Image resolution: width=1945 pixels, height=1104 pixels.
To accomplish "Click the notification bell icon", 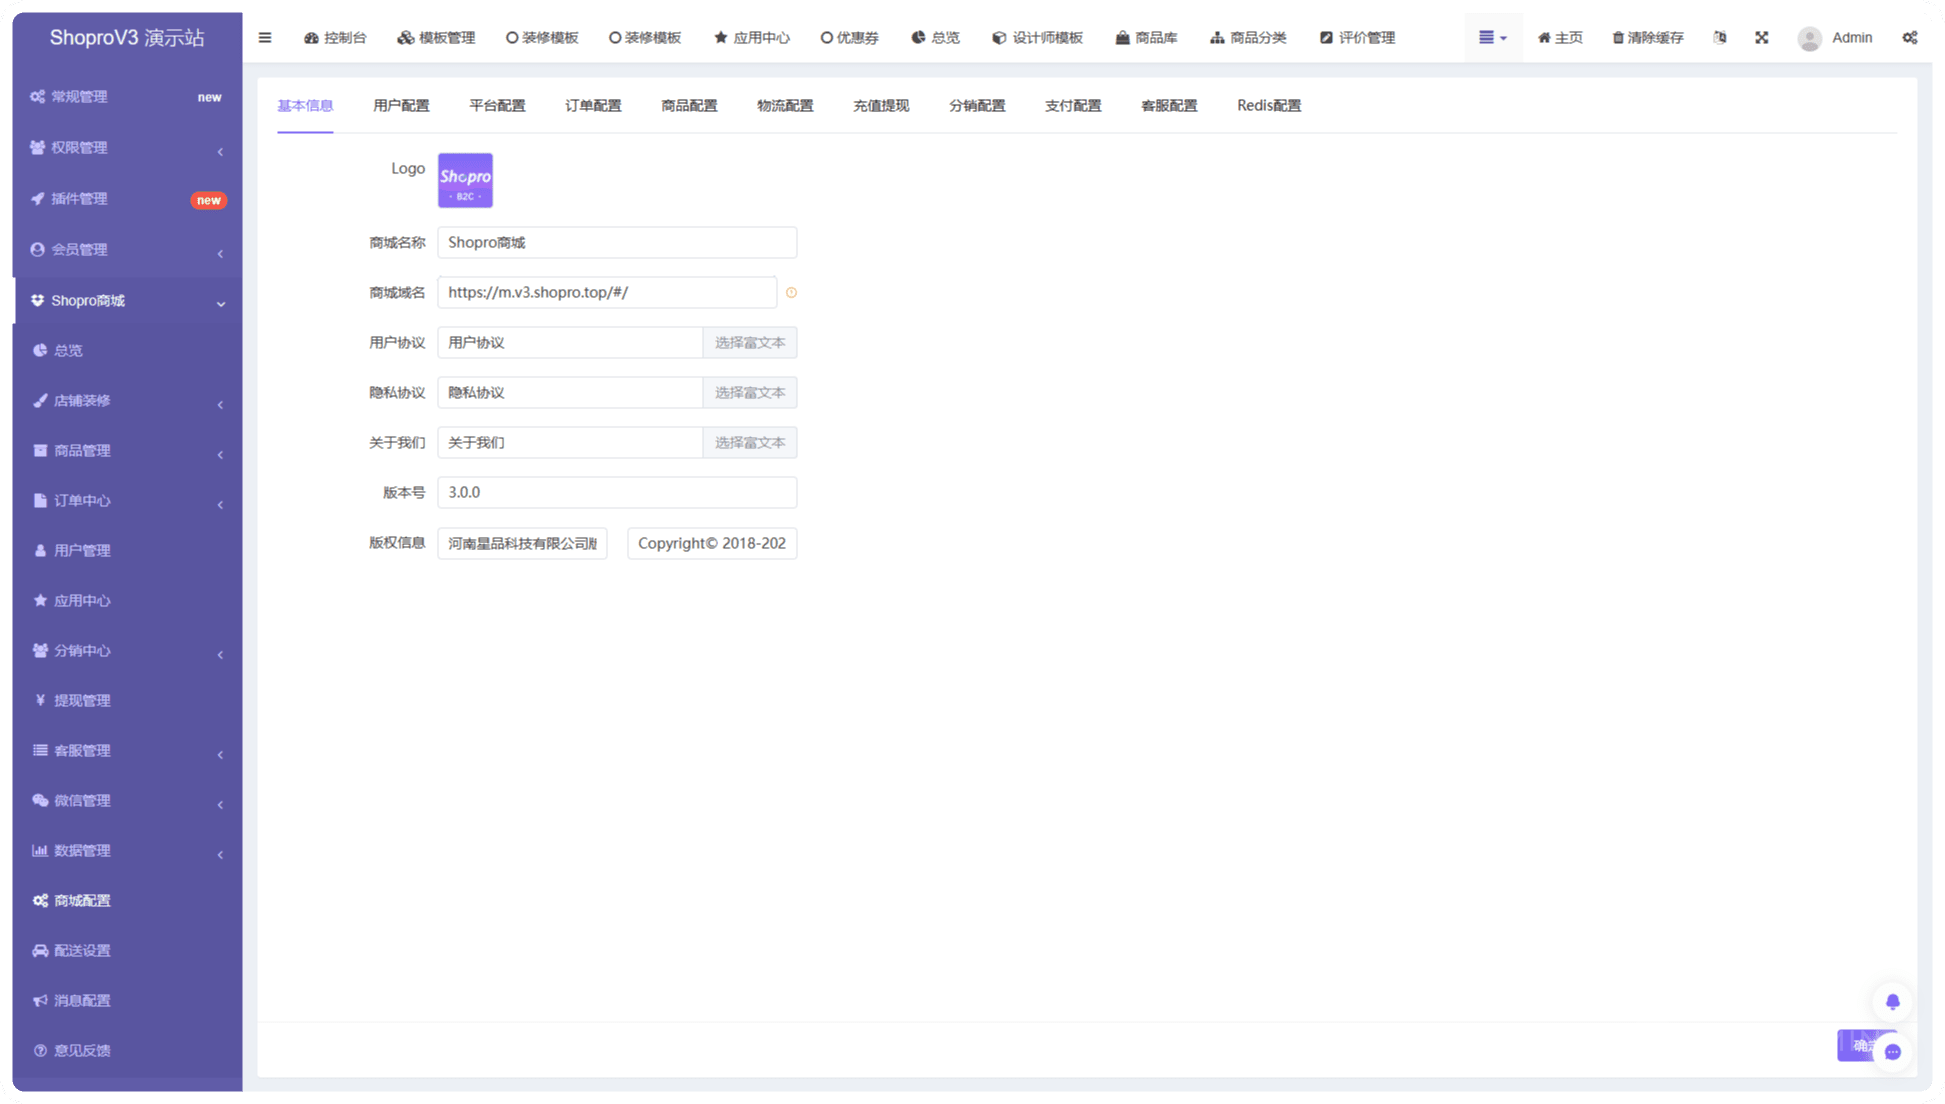I will 1892,1002.
